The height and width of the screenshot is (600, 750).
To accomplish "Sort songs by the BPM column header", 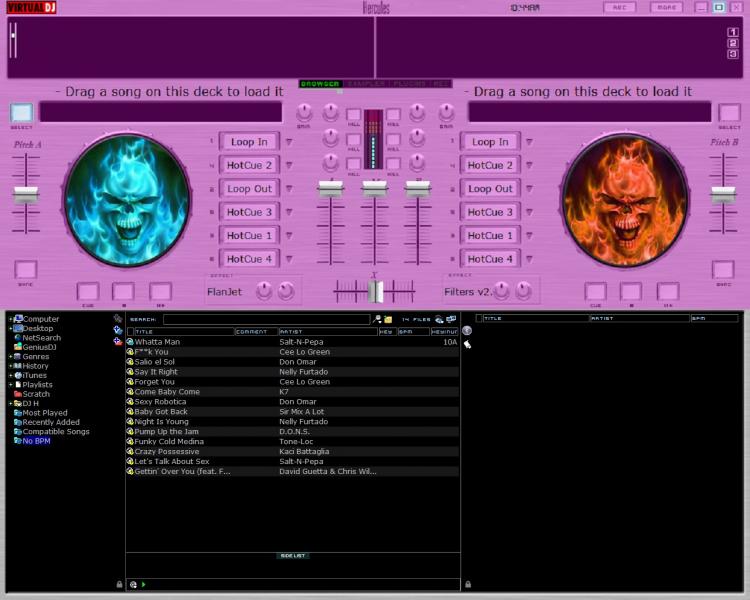I will tap(413, 331).
